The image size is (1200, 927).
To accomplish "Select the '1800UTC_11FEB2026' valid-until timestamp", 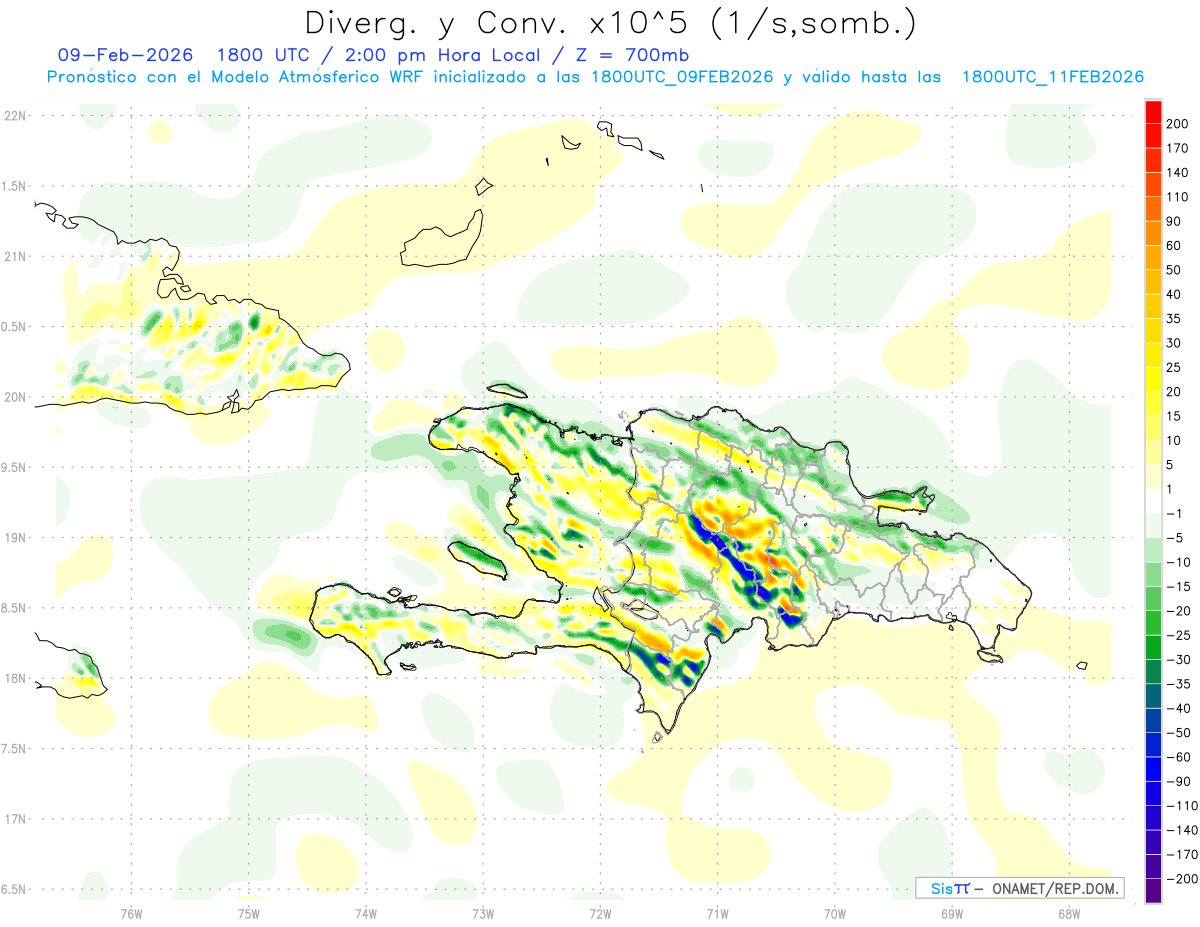I will point(1052,77).
